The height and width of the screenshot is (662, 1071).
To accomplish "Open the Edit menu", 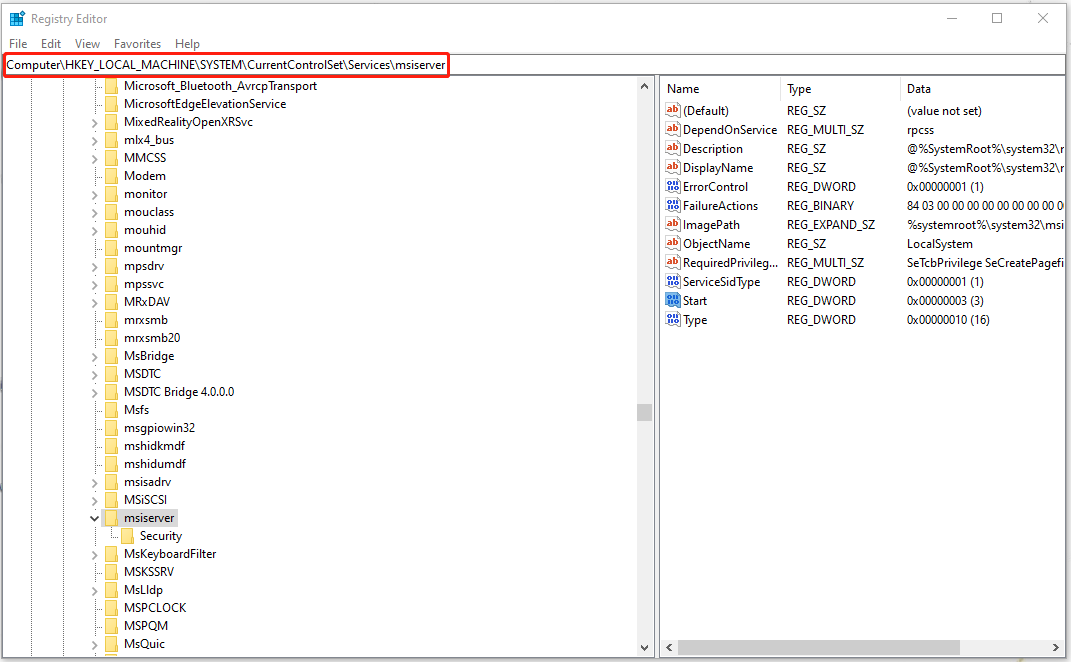I will pos(51,44).
